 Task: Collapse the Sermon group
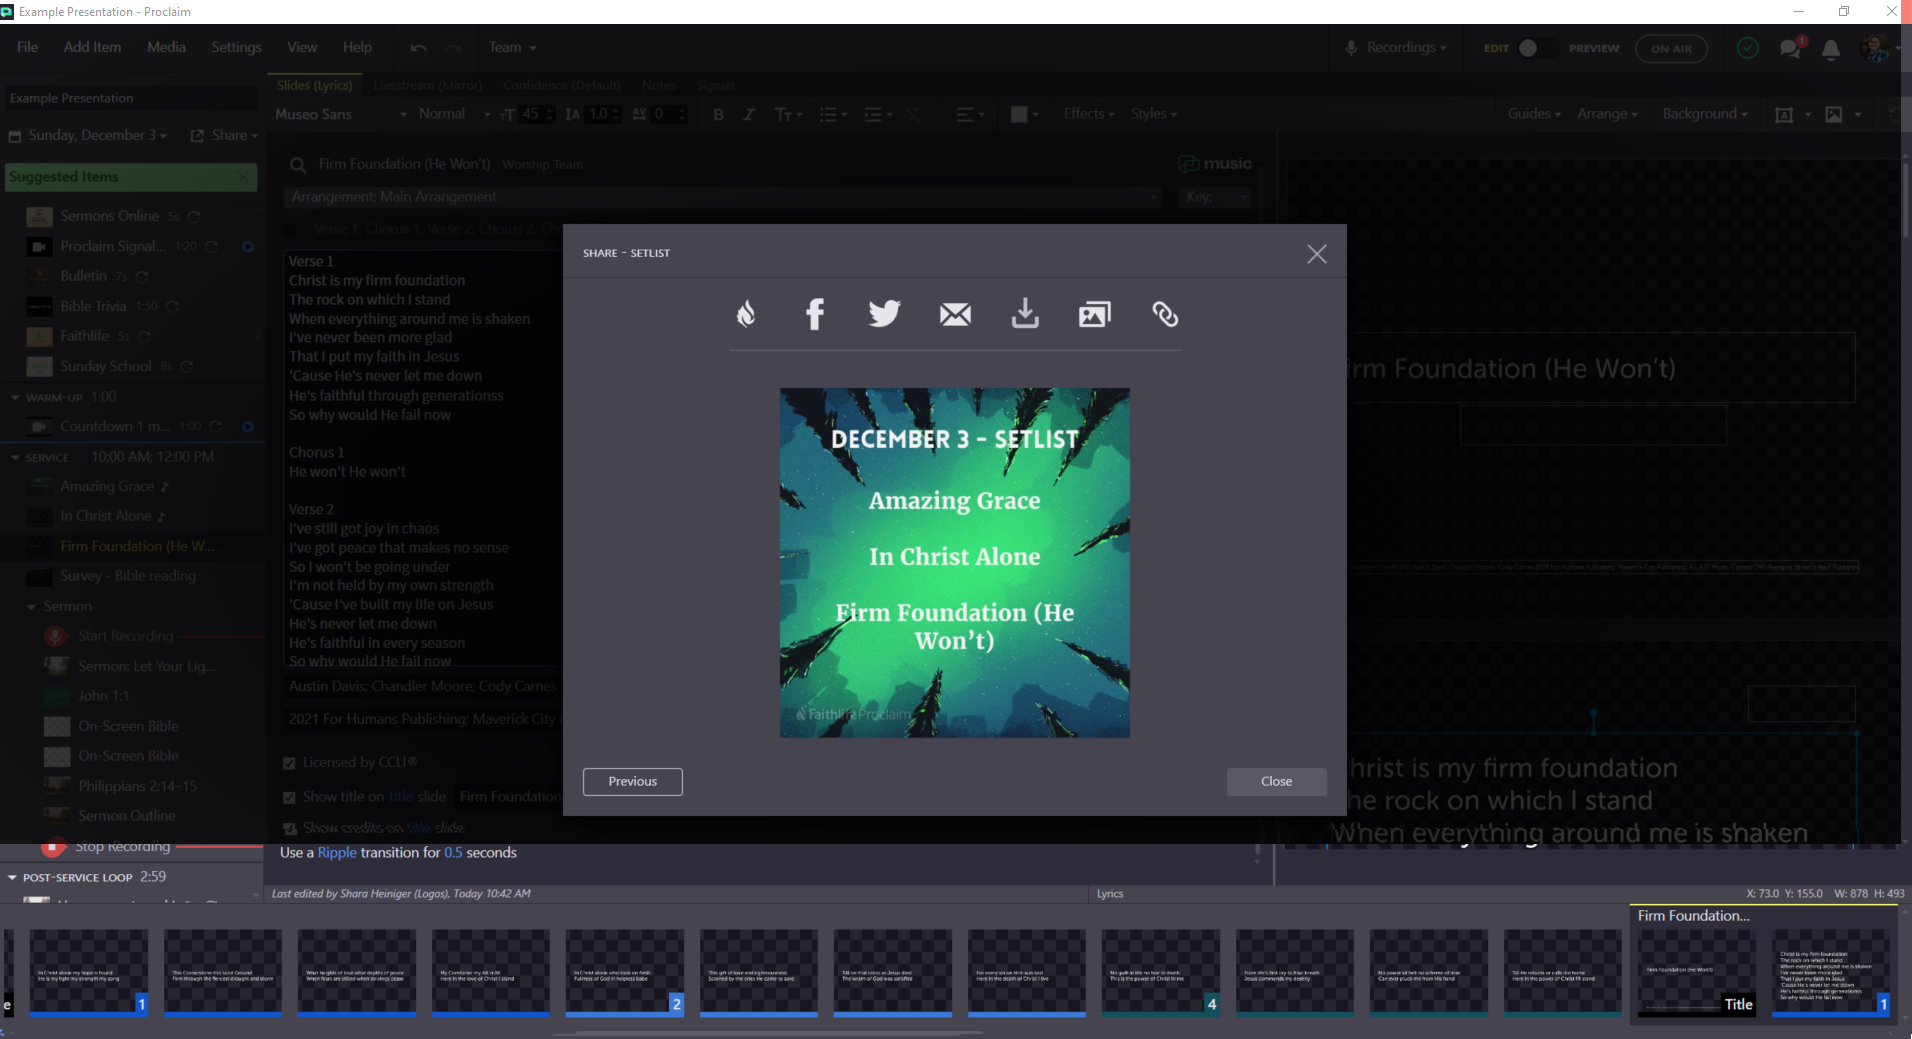31,607
